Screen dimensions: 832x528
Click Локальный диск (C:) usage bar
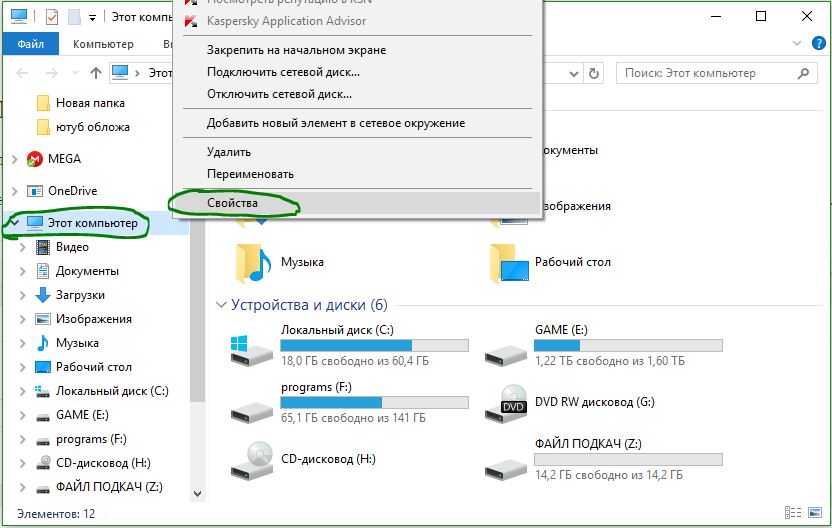click(375, 346)
